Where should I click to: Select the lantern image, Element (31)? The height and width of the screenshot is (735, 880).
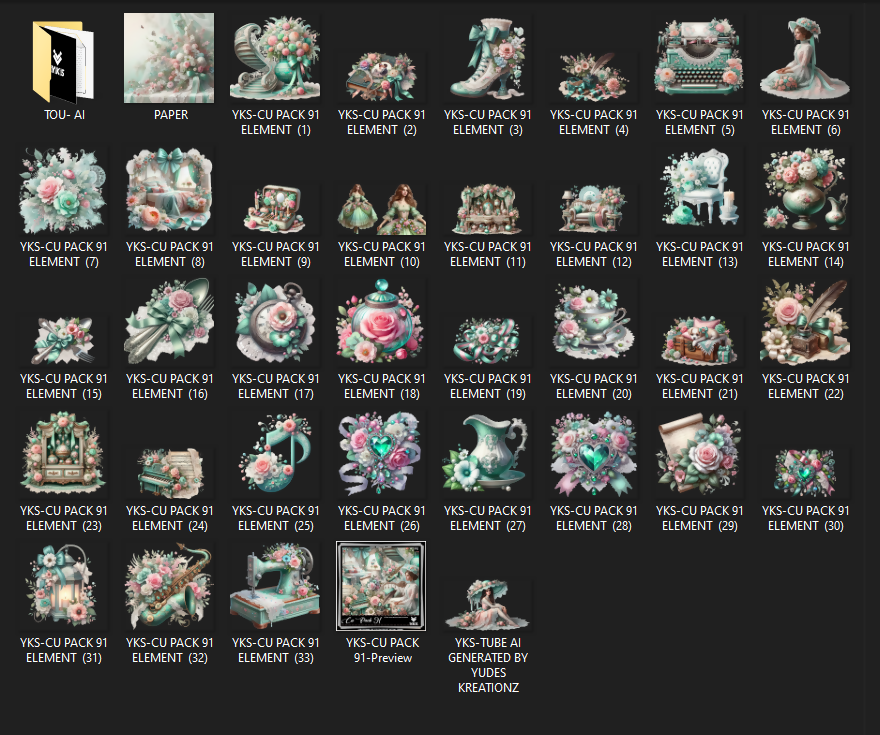point(62,586)
